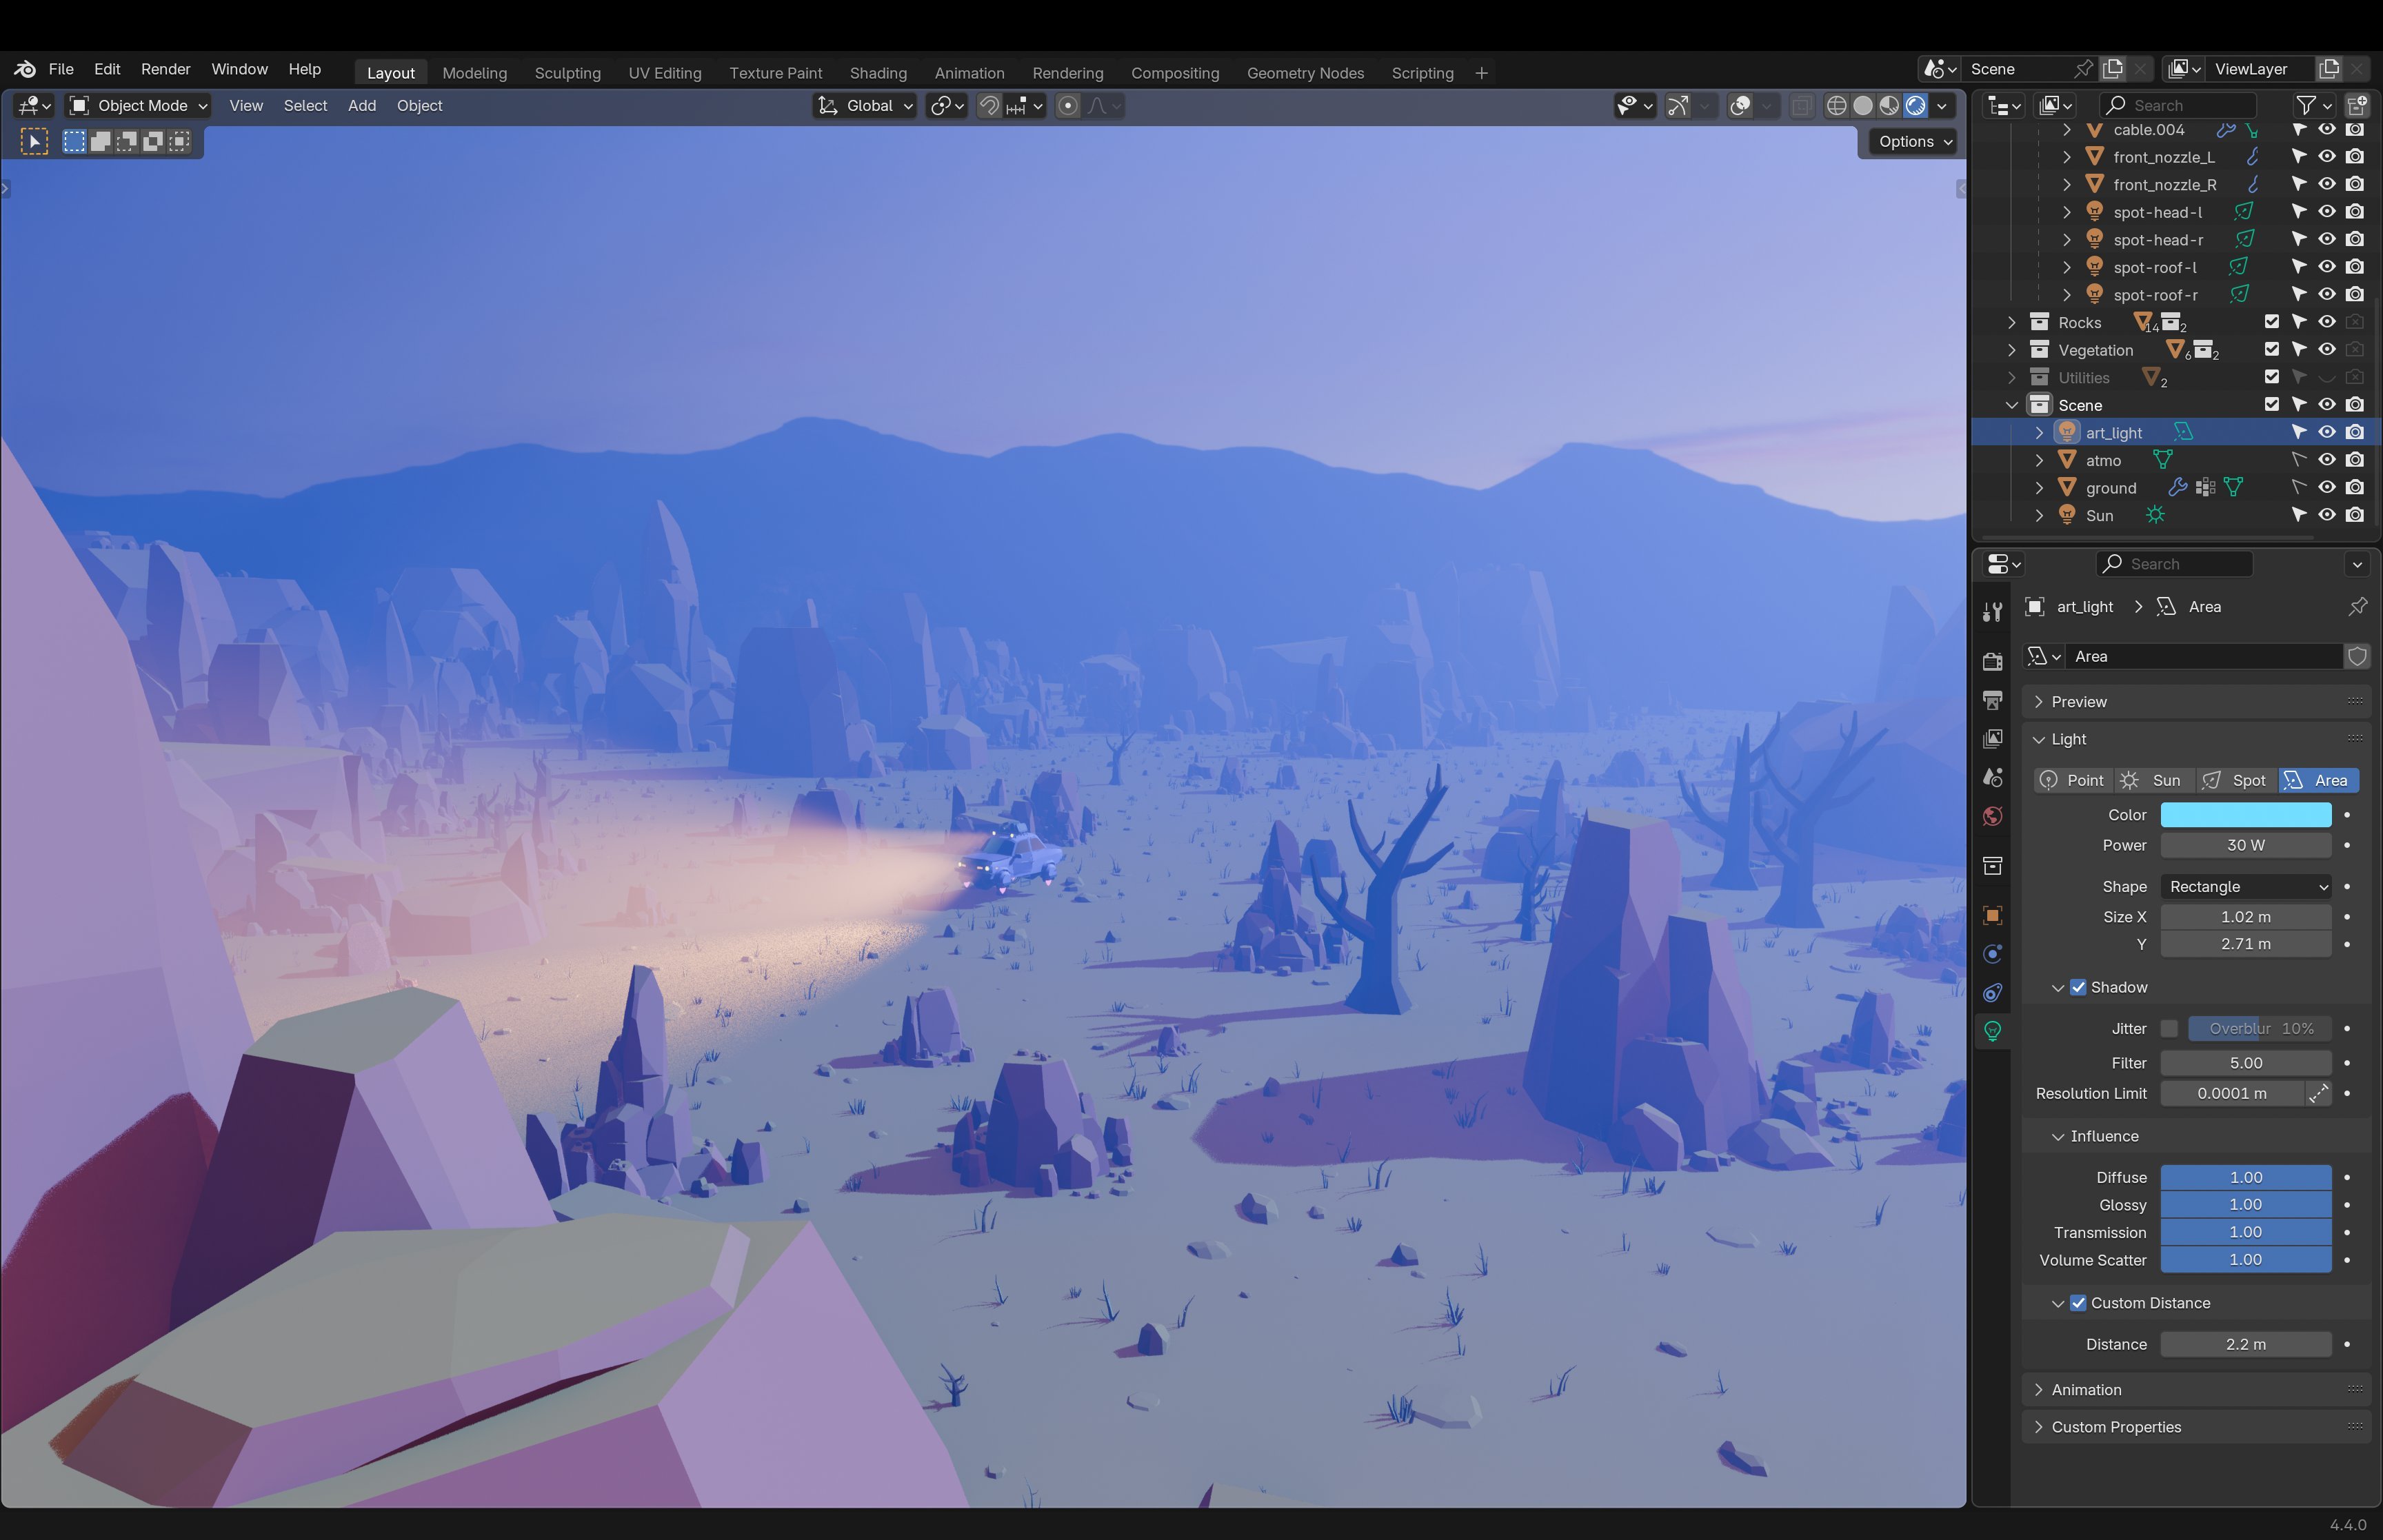Image resolution: width=2383 pixels, height=1540 pixels.
Task: Switch viewport shading to Wireframe
Action: click(x=1836, y=105)
